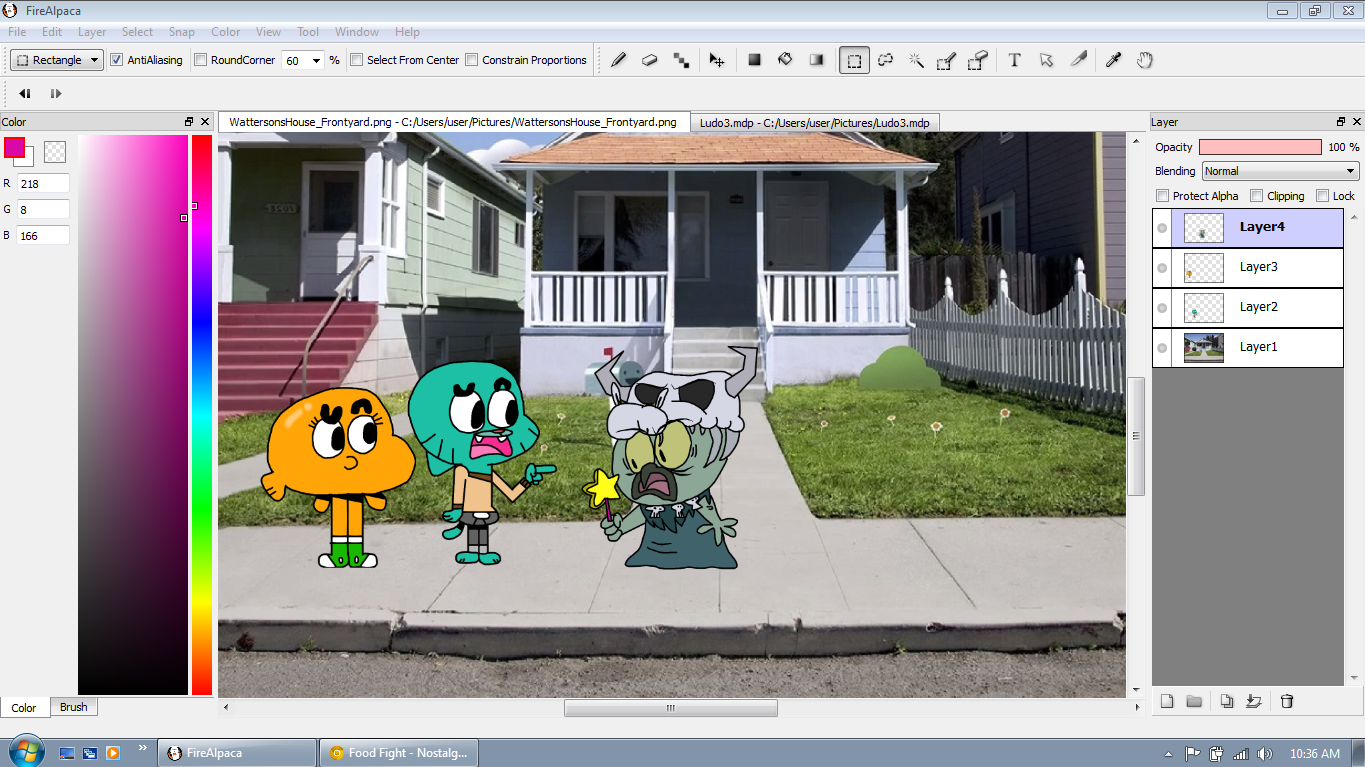Toggle visibility of Layer1
The width and height of the screenshot is (1365, 767).
[x=1162, y=348]
